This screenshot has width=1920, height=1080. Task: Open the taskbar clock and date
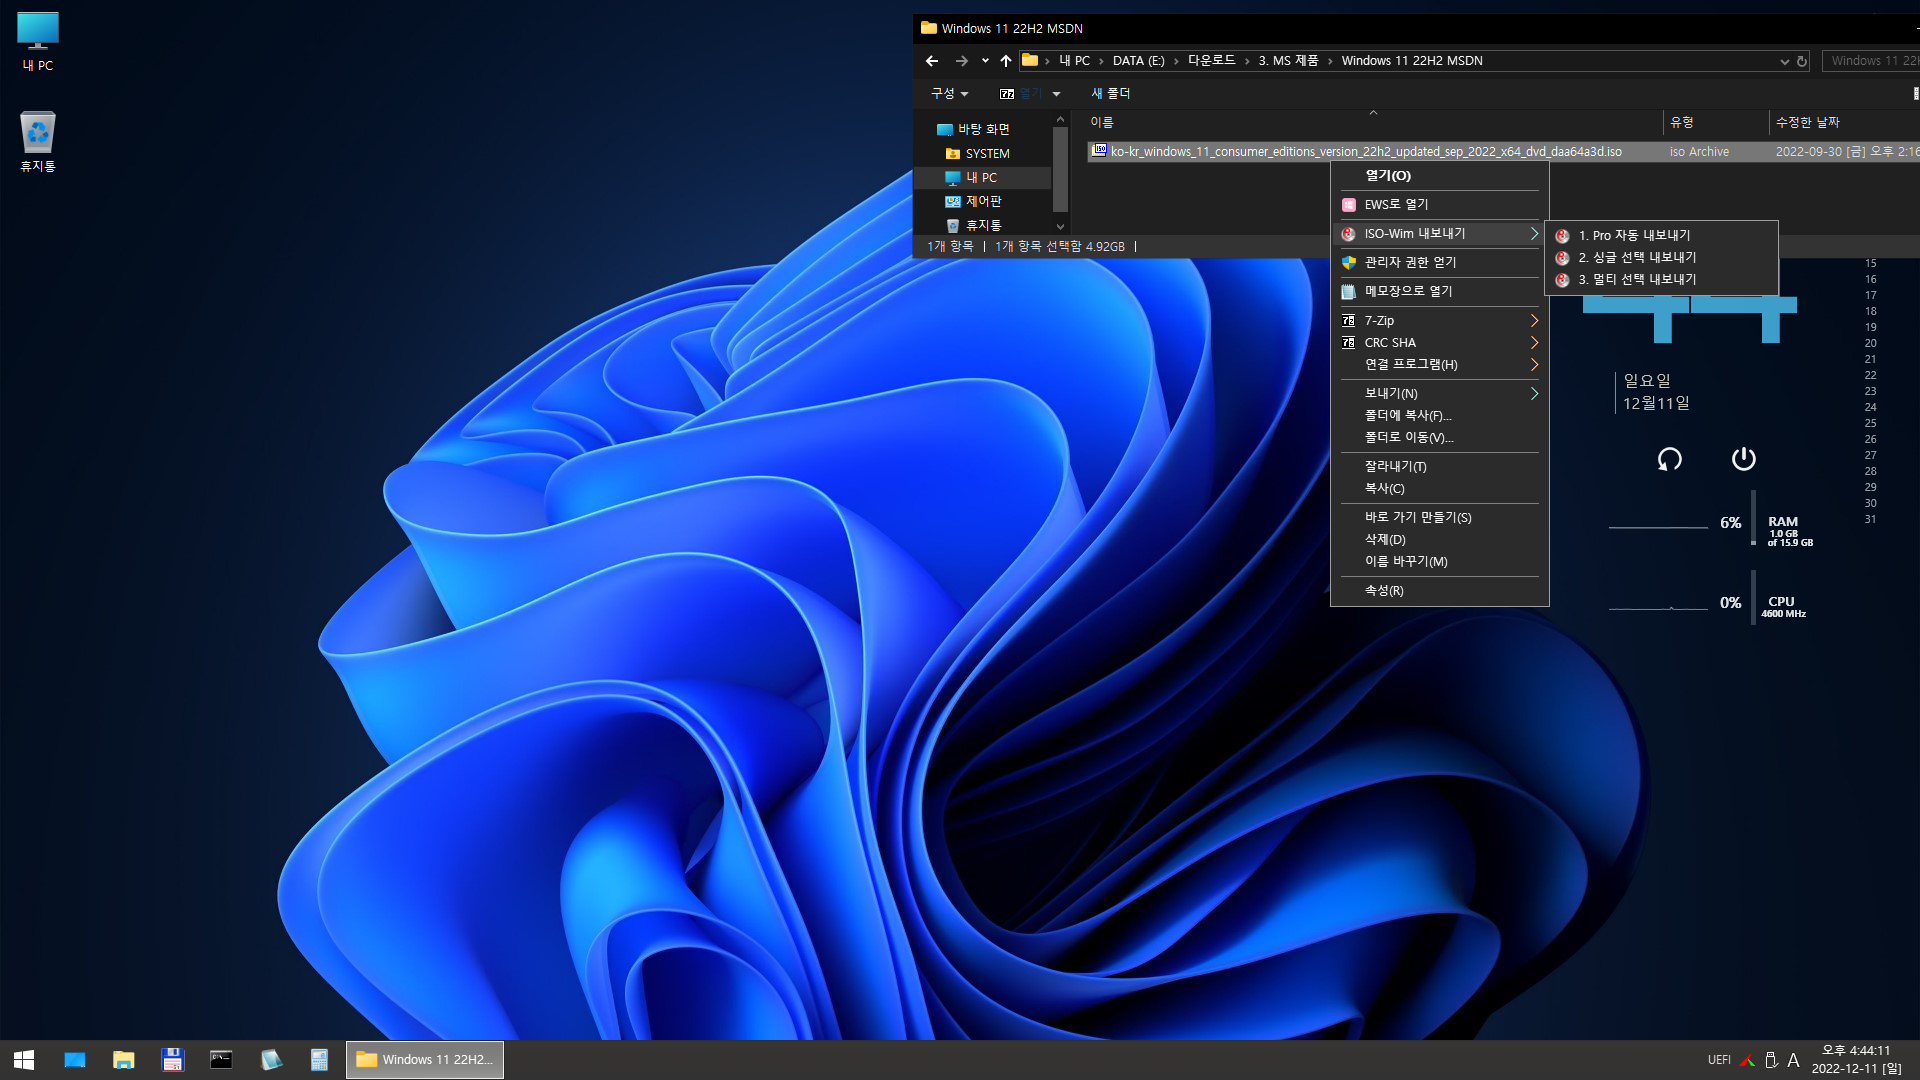(1857, 1060)
